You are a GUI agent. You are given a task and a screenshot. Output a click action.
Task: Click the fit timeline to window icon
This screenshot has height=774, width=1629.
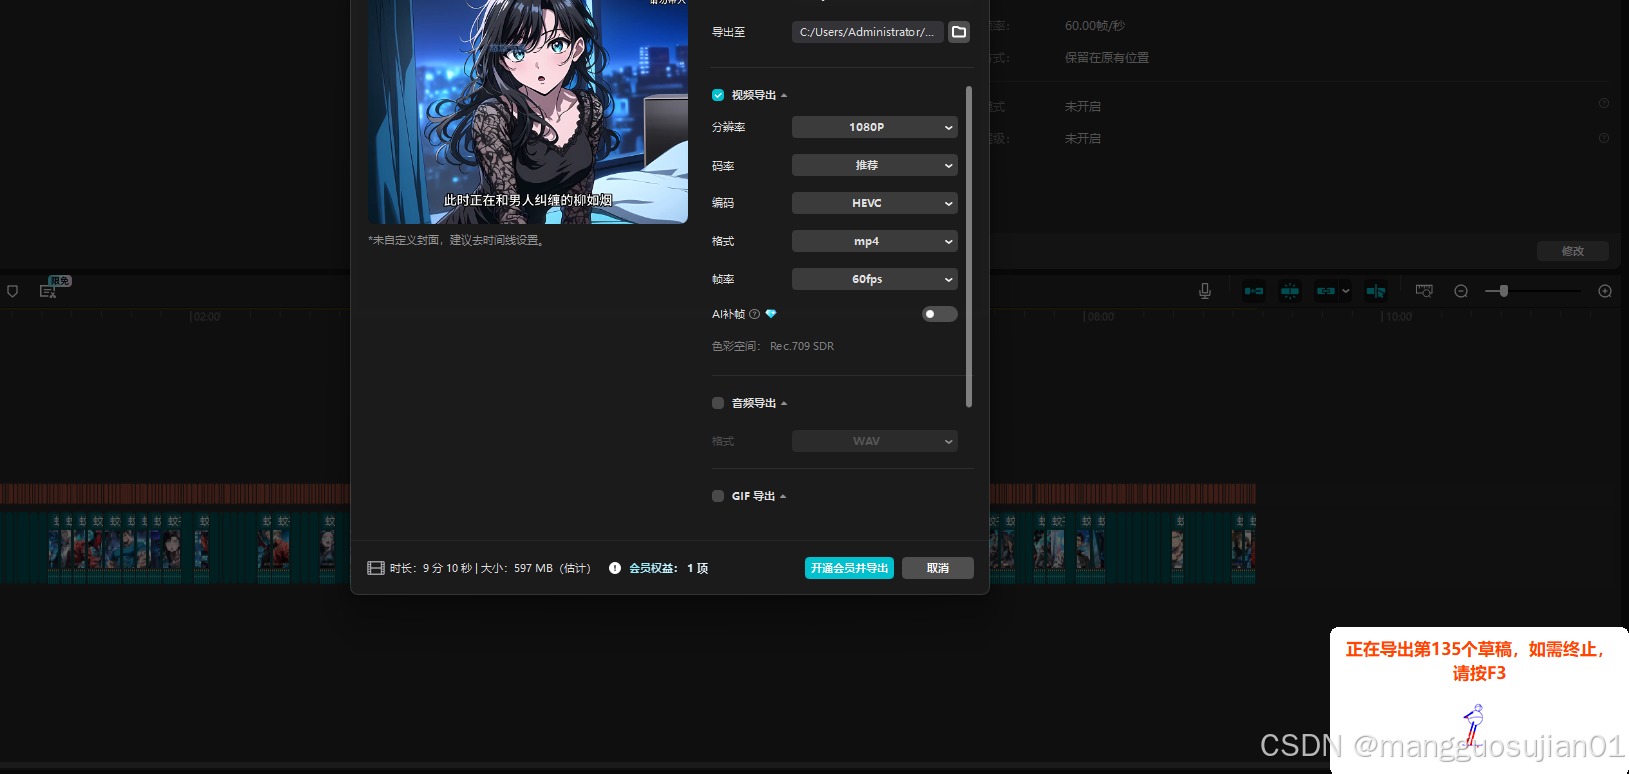click(x=1424, y=291)
